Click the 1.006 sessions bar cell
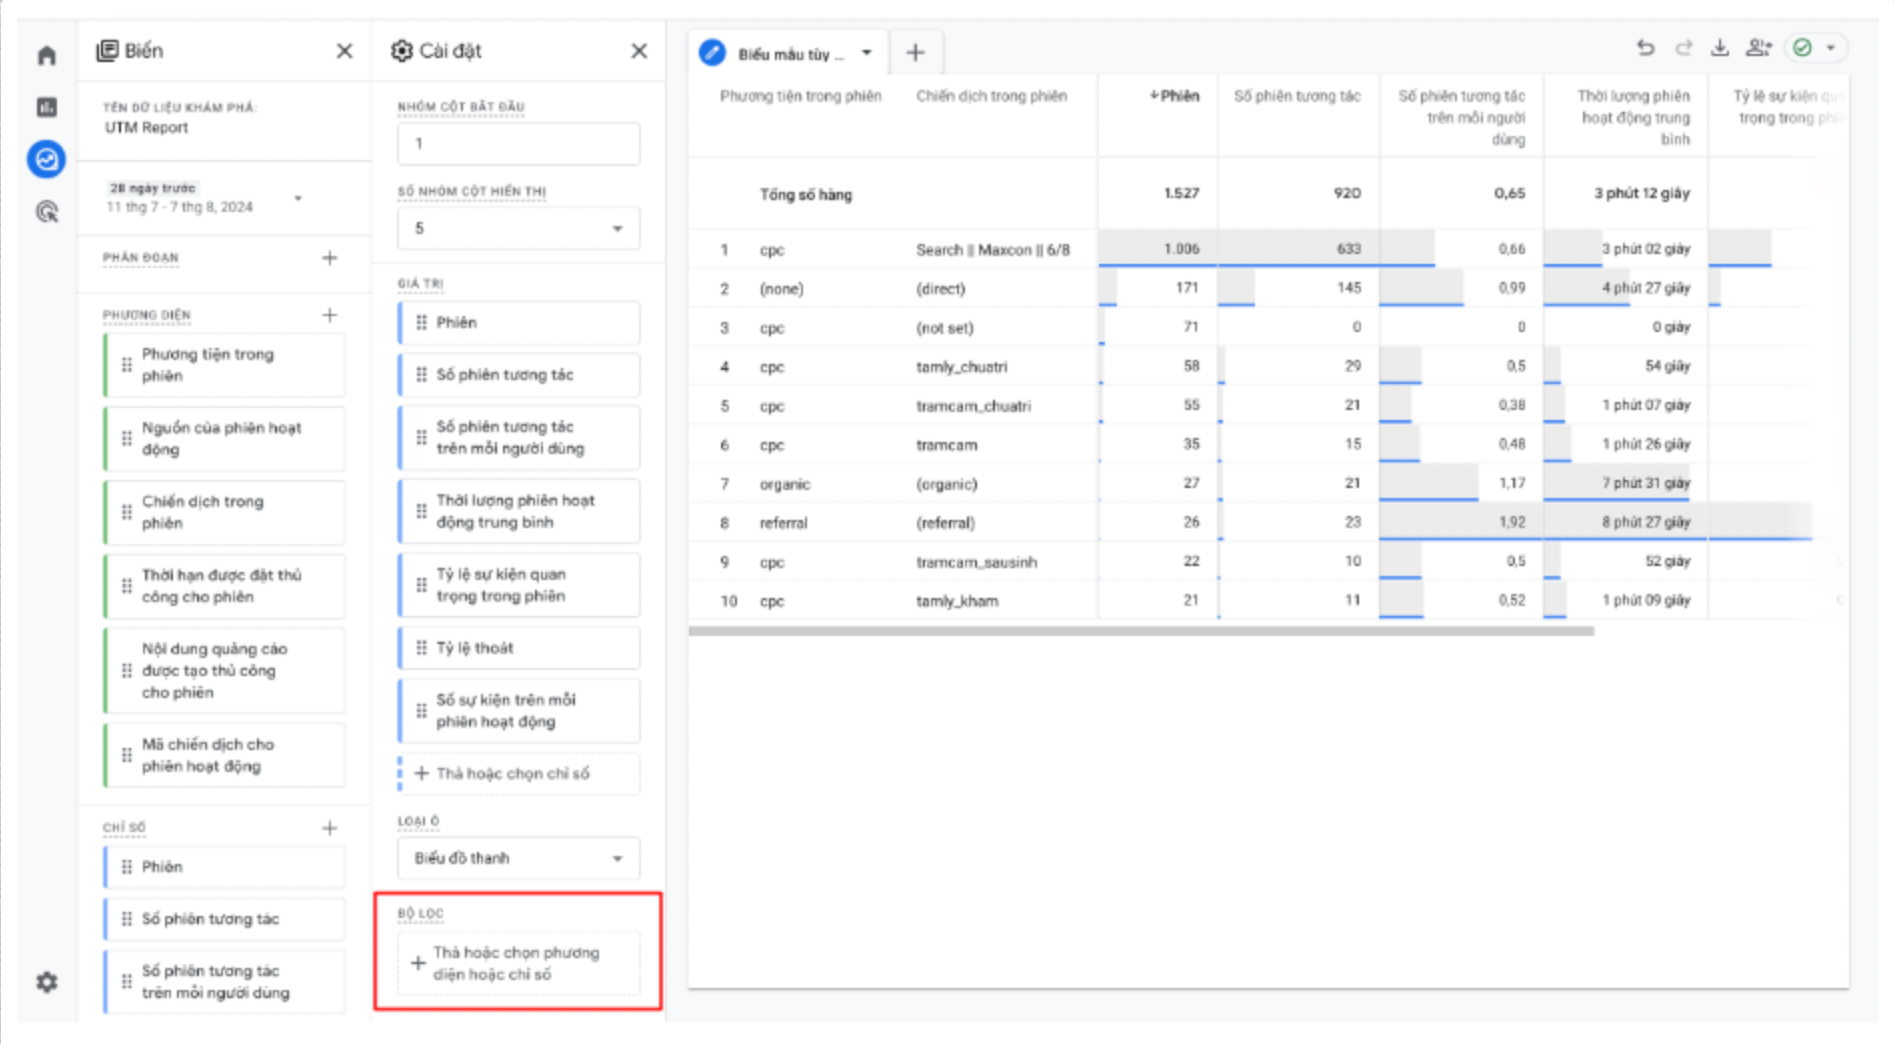This screenshot has width=1894, height=1044. point(1158,249)
